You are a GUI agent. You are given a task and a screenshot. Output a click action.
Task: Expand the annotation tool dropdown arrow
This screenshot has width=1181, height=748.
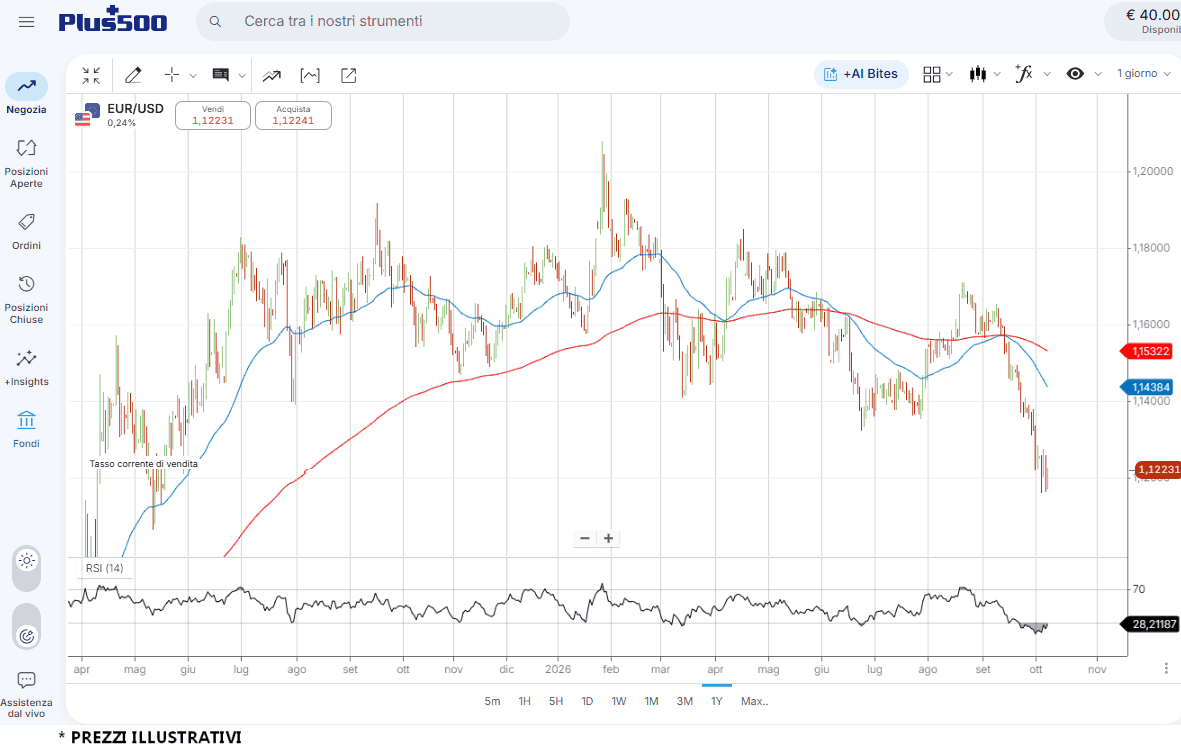click(x=242, y=75)
